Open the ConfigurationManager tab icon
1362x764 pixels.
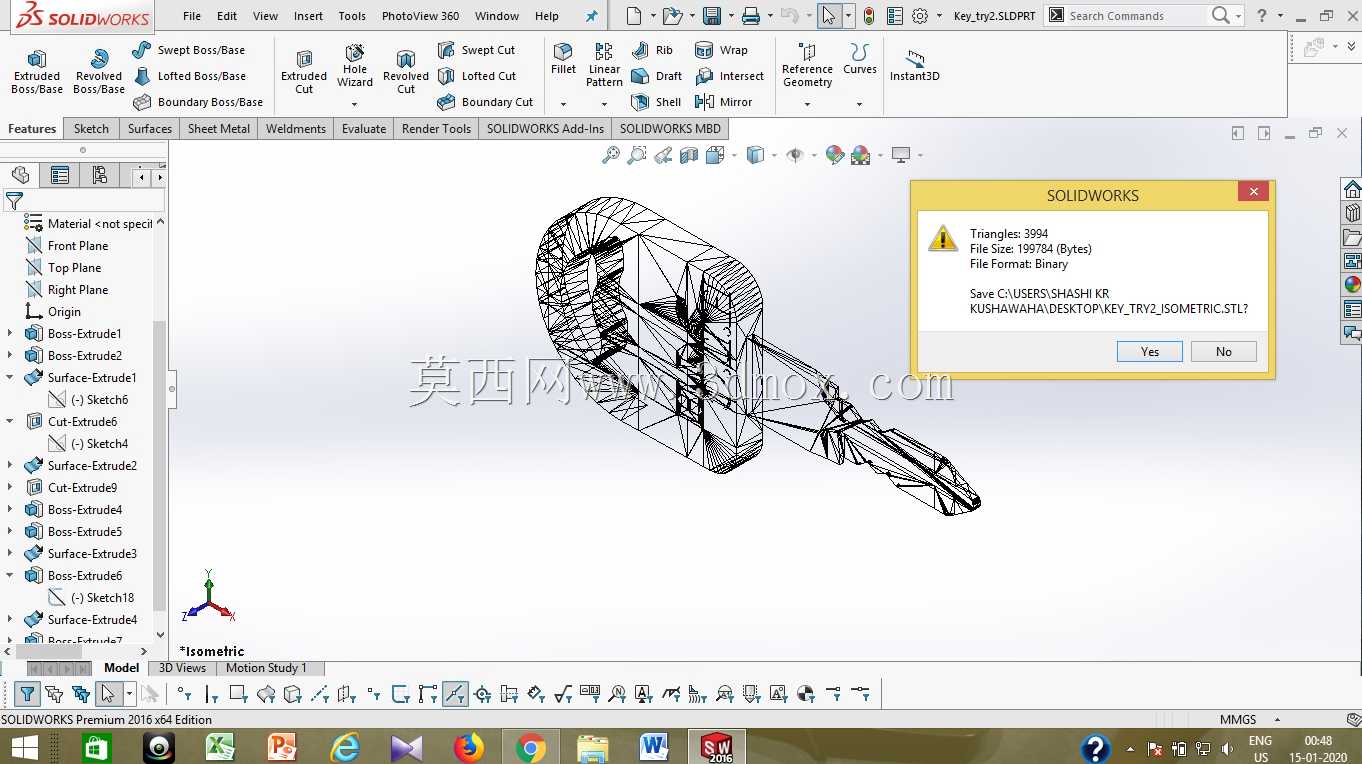coord(100,176)
